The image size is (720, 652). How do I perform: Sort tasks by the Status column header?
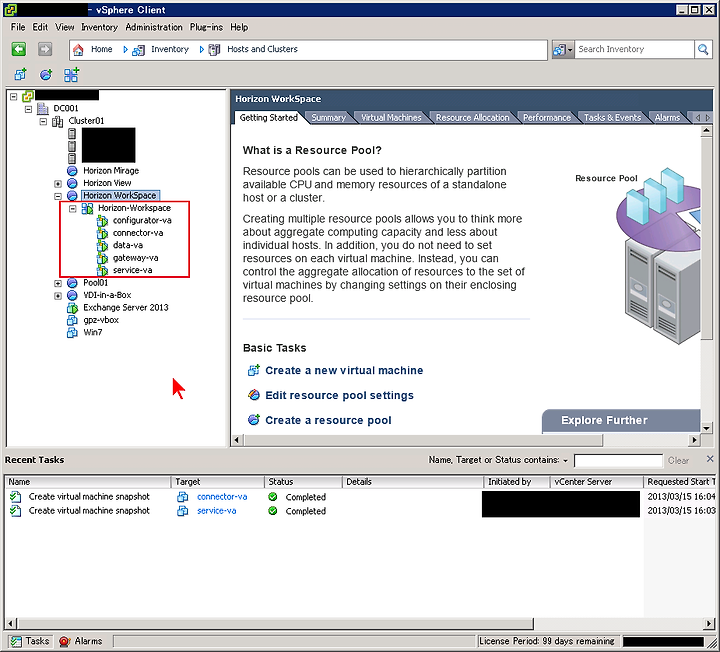(304, 482)
